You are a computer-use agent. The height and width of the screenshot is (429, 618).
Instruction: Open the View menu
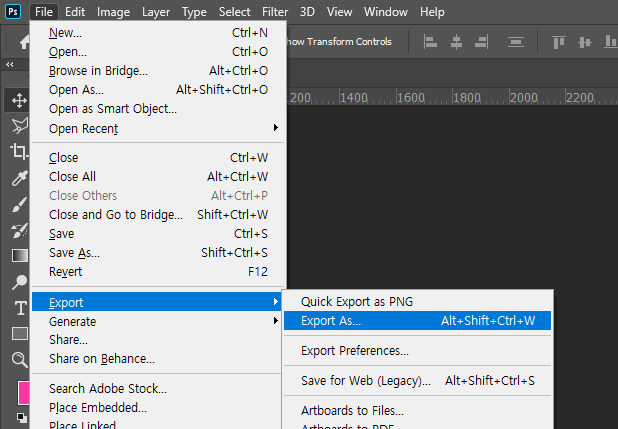point(339,12)
